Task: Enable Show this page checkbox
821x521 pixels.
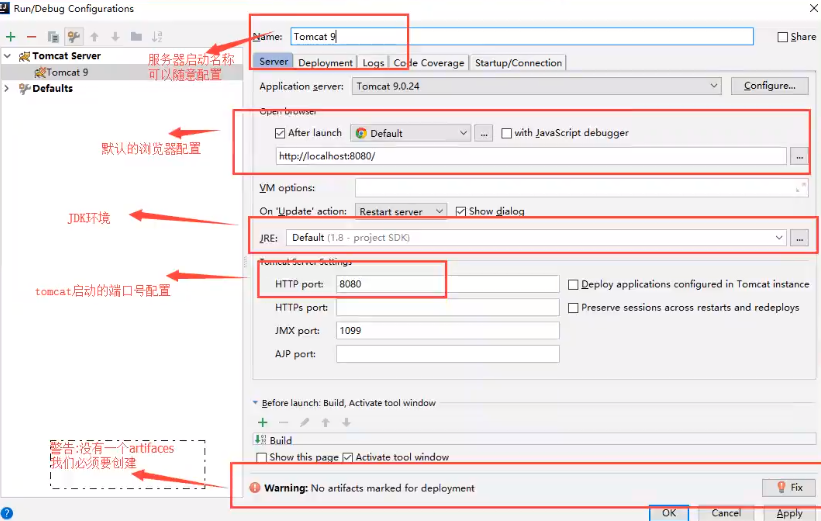Action: (262, 457)
